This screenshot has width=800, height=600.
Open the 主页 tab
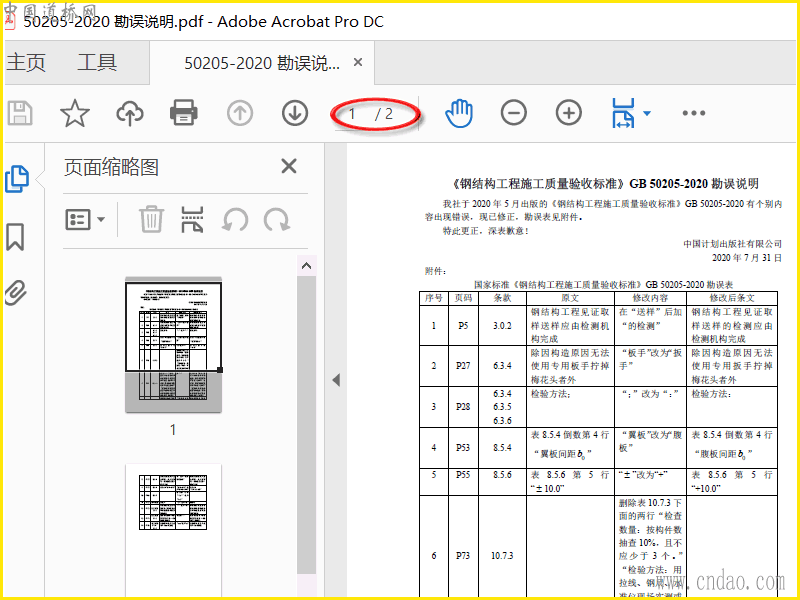[27, 63]
